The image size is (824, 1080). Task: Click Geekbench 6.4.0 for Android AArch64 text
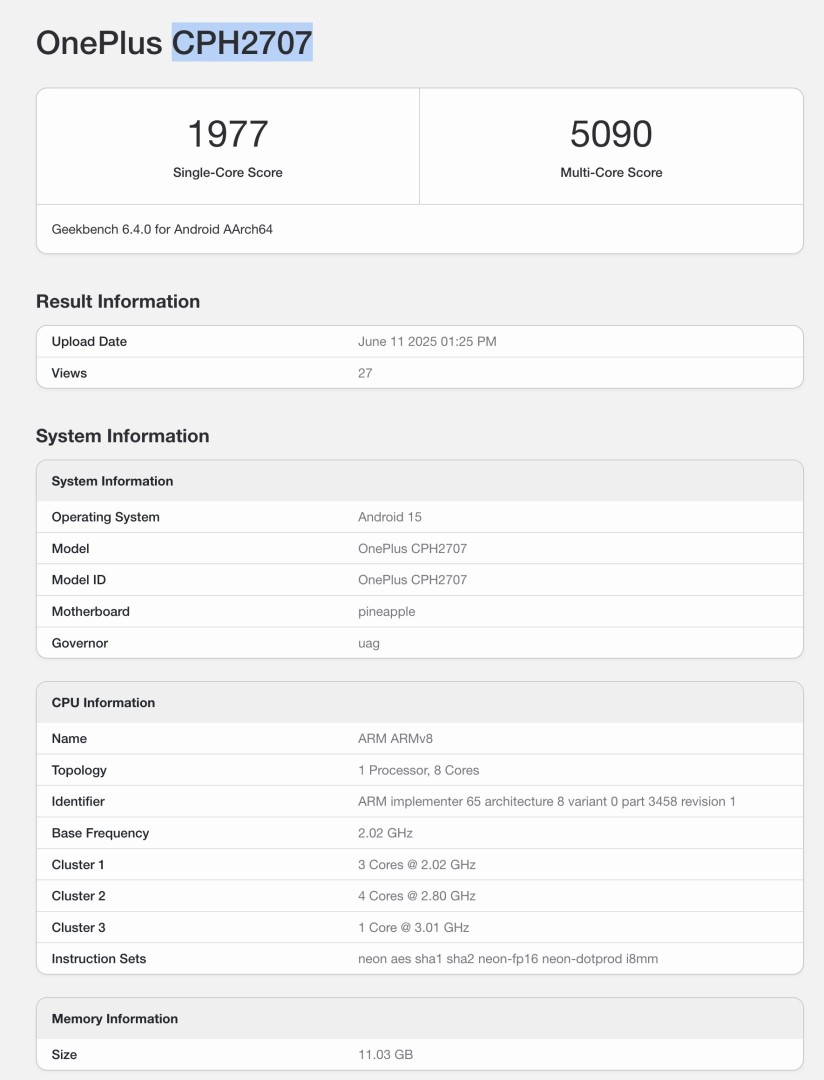coord(162,229)
